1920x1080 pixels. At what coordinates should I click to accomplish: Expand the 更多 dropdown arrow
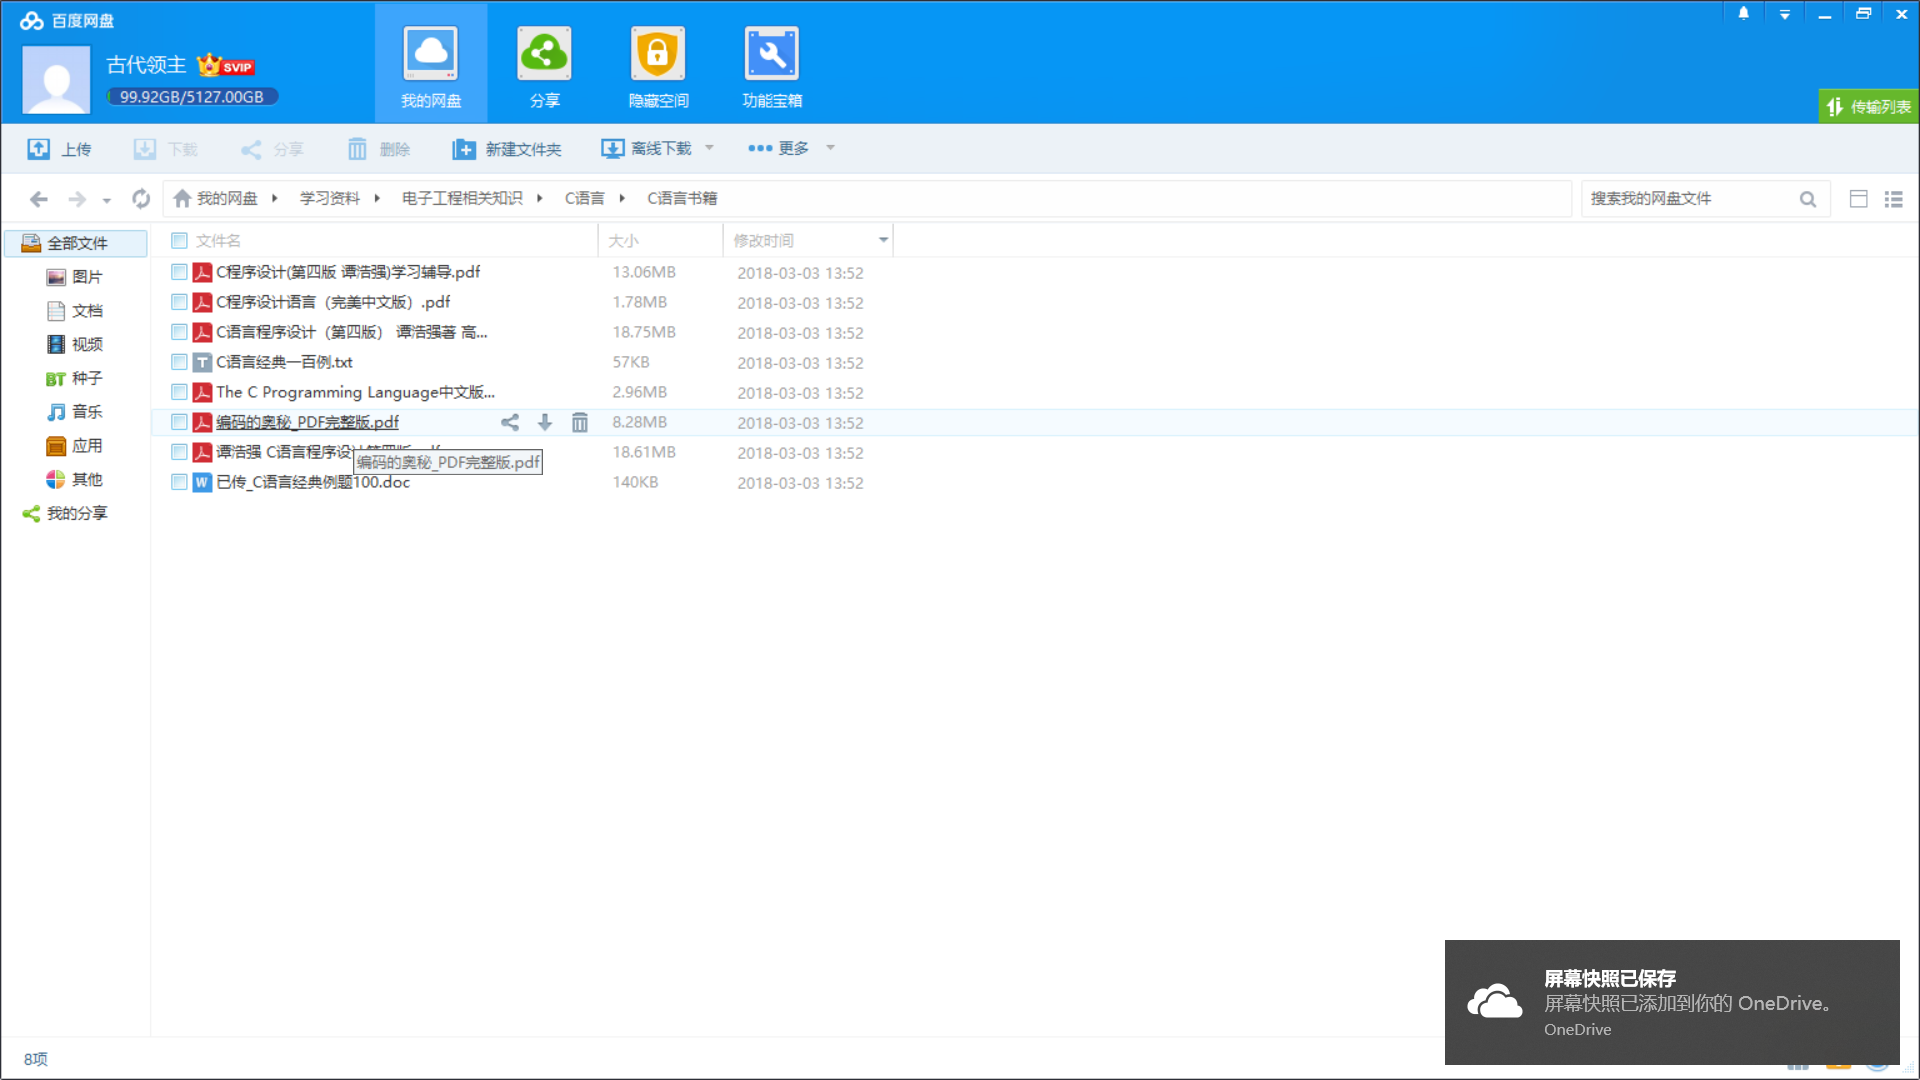830,148
